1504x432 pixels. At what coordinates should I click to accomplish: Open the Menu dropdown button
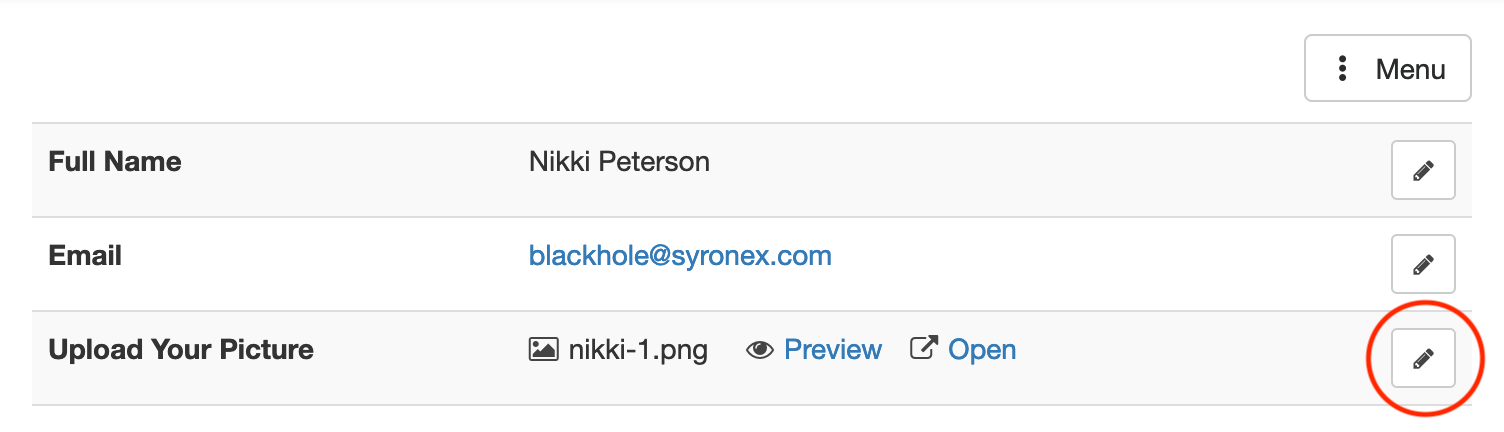[1387, 69]
